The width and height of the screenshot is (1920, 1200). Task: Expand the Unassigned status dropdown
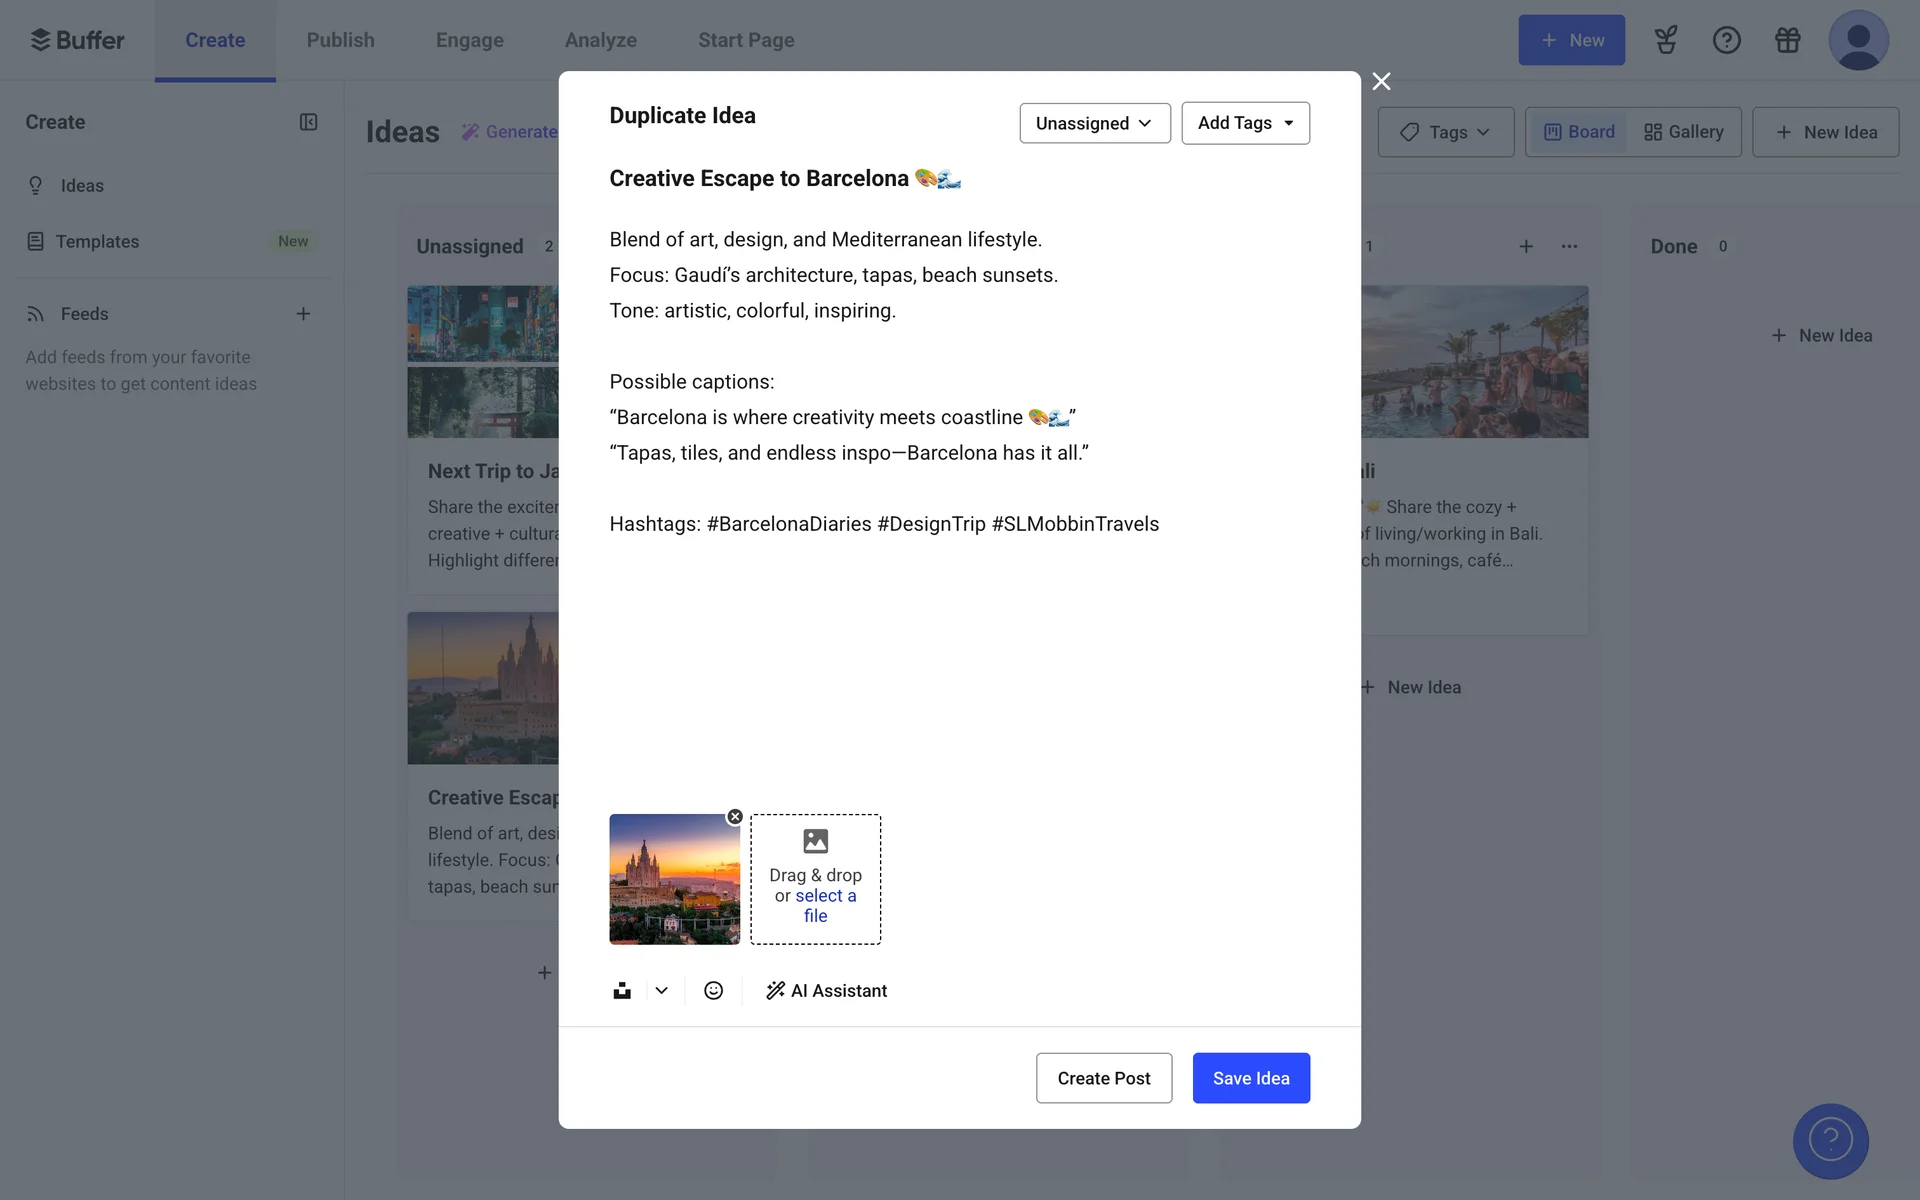tap(1094, 123)
